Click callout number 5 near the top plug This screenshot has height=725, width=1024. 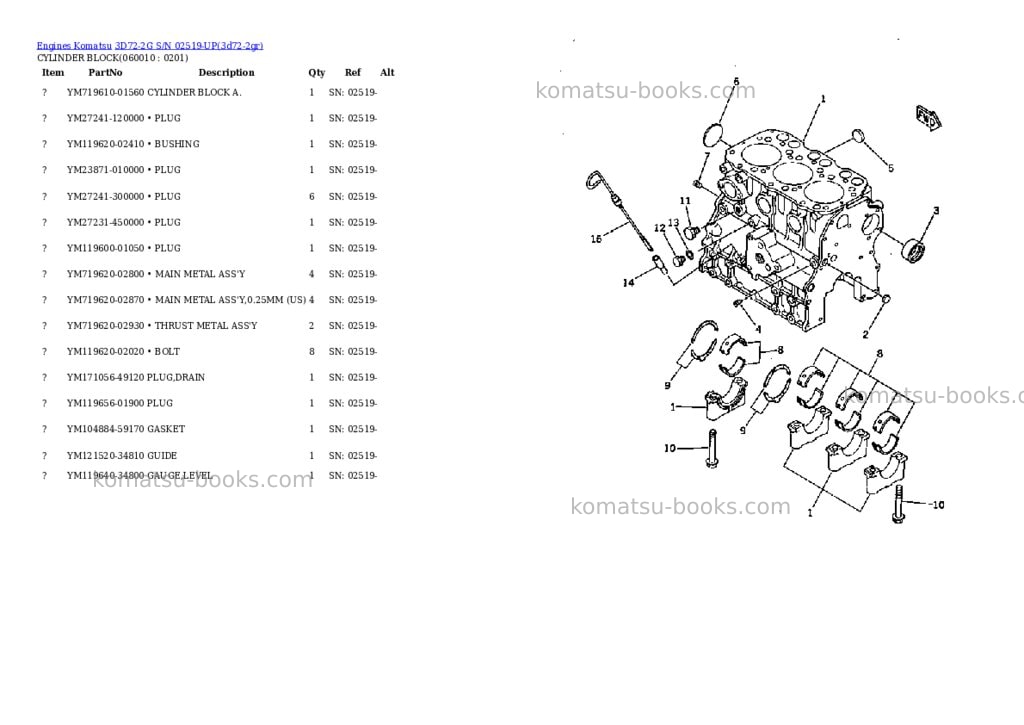890,168
